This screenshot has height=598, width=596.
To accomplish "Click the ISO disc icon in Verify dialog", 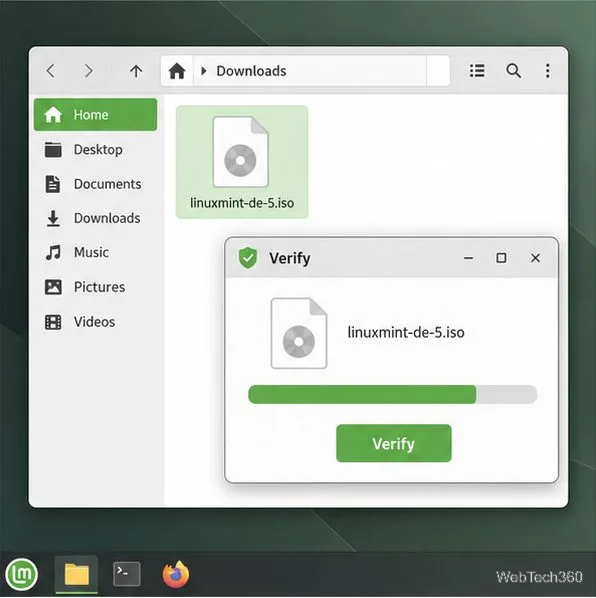I will pyautogui.click(x=299, y=333).
